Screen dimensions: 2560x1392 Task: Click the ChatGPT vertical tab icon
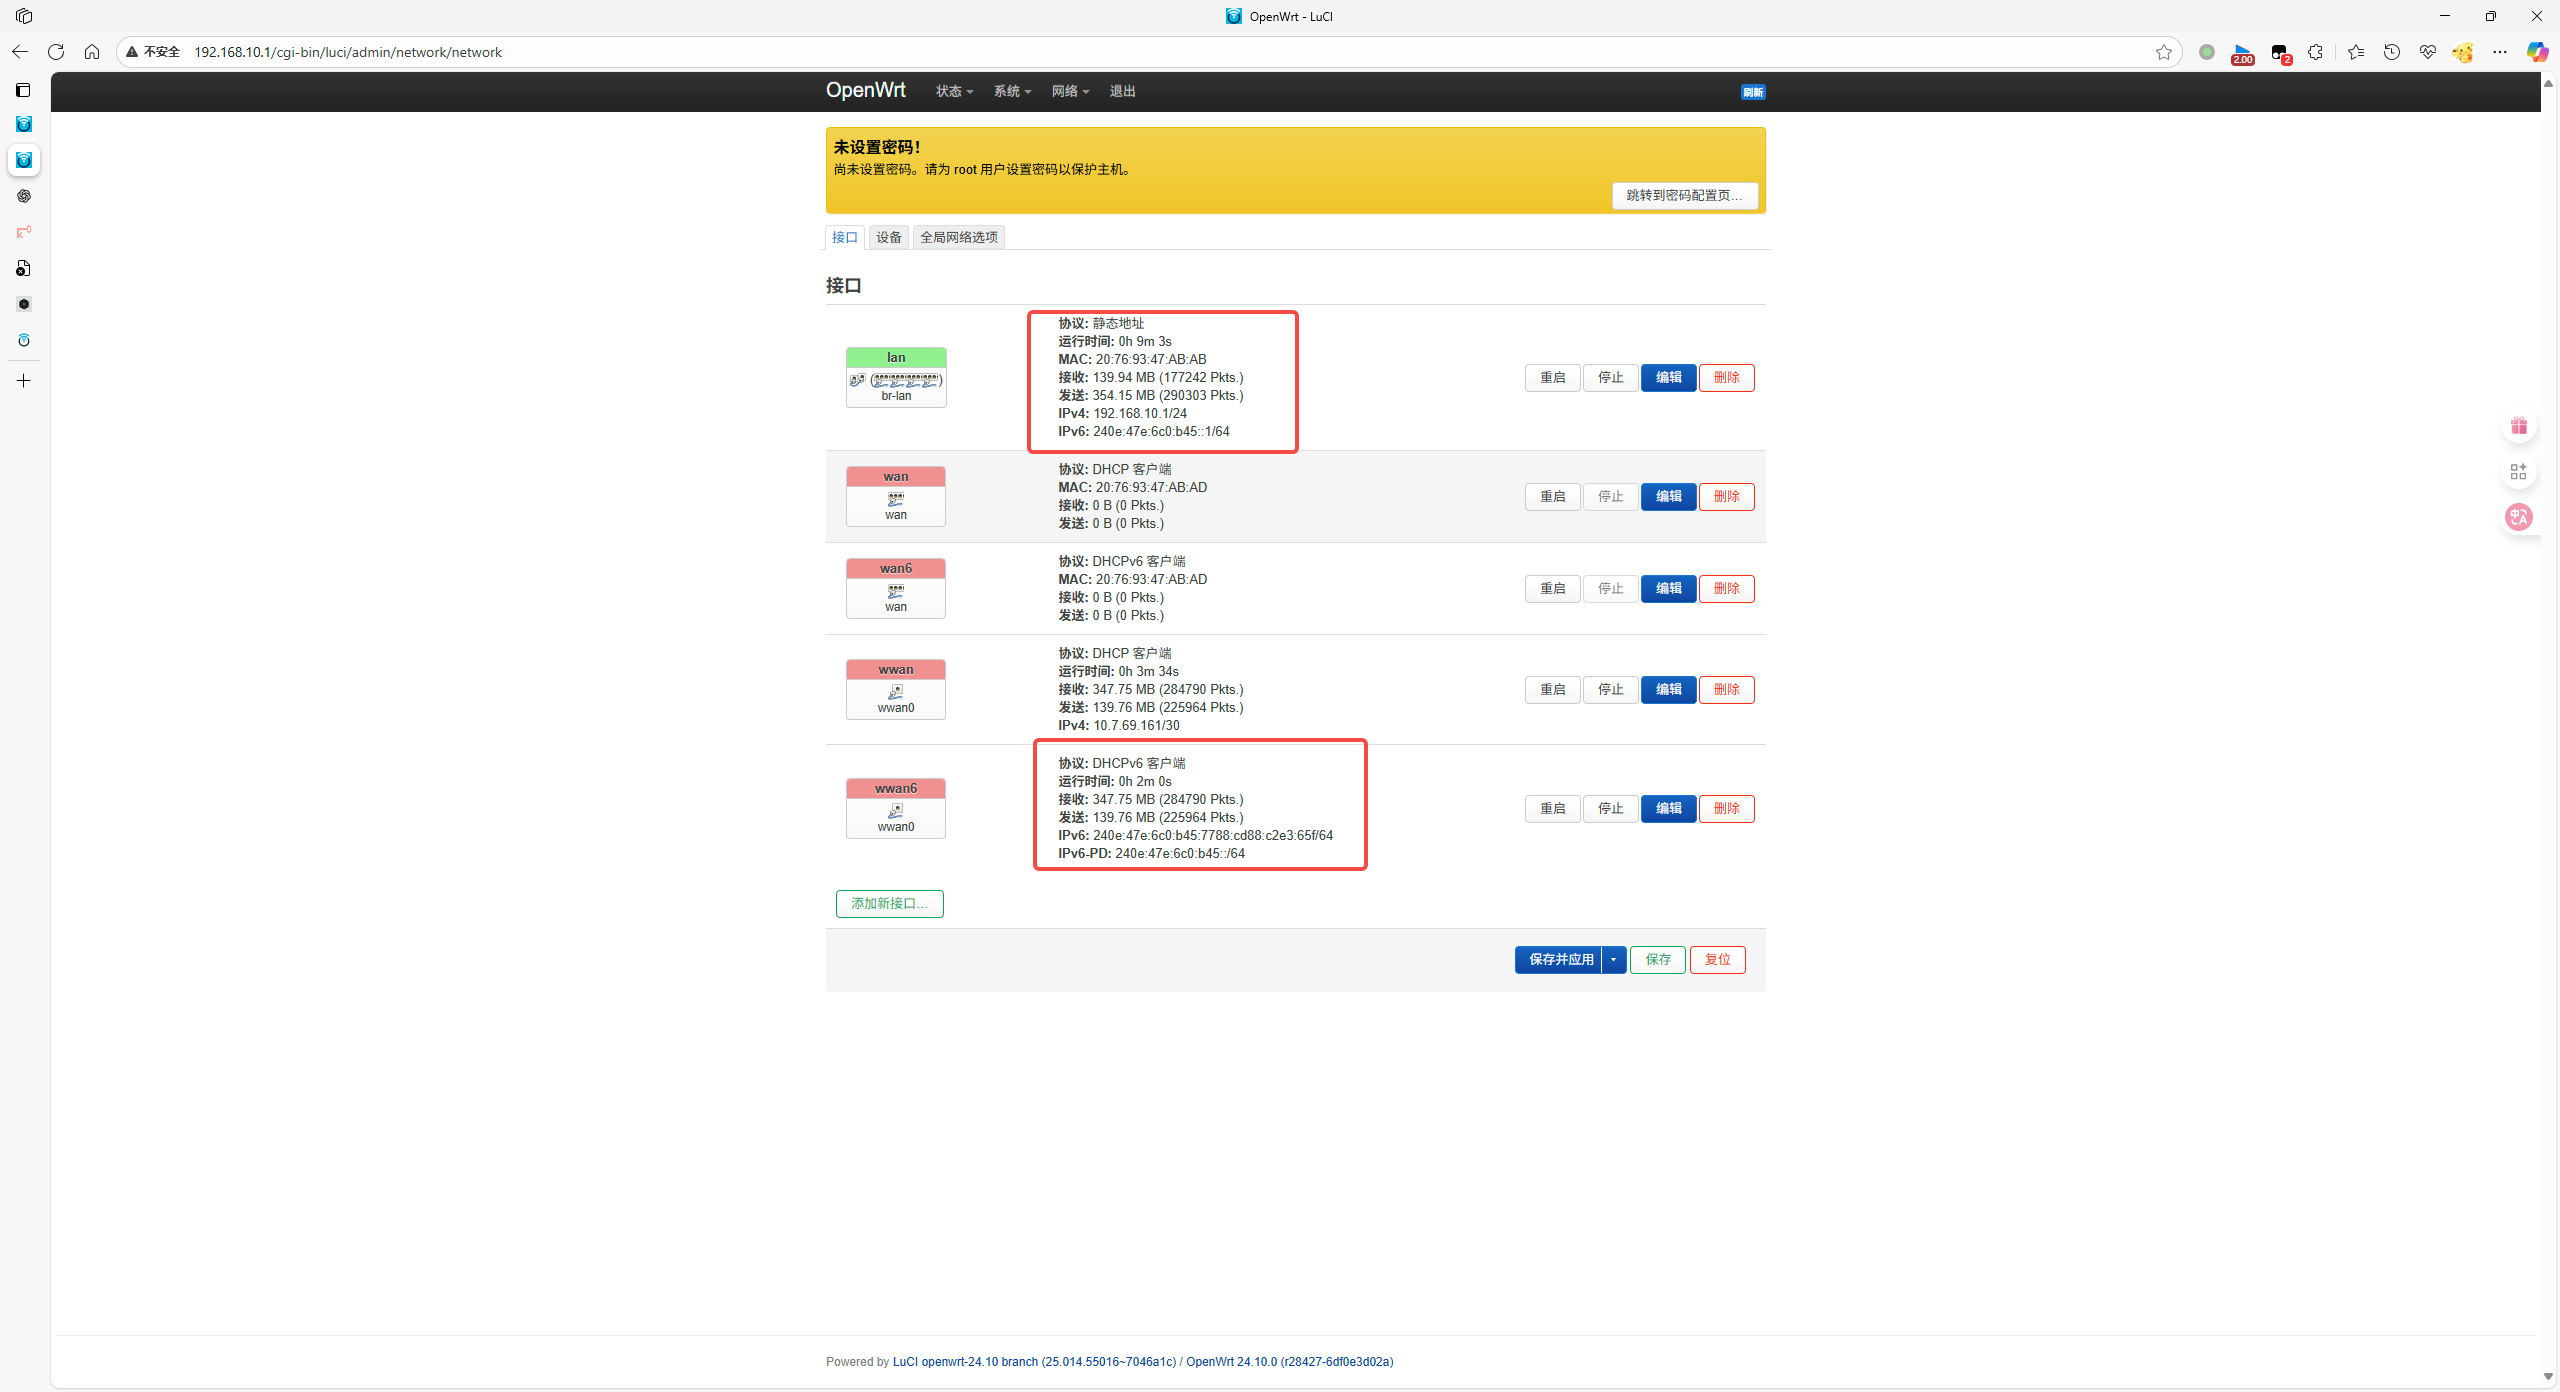[x=24, y=196]
